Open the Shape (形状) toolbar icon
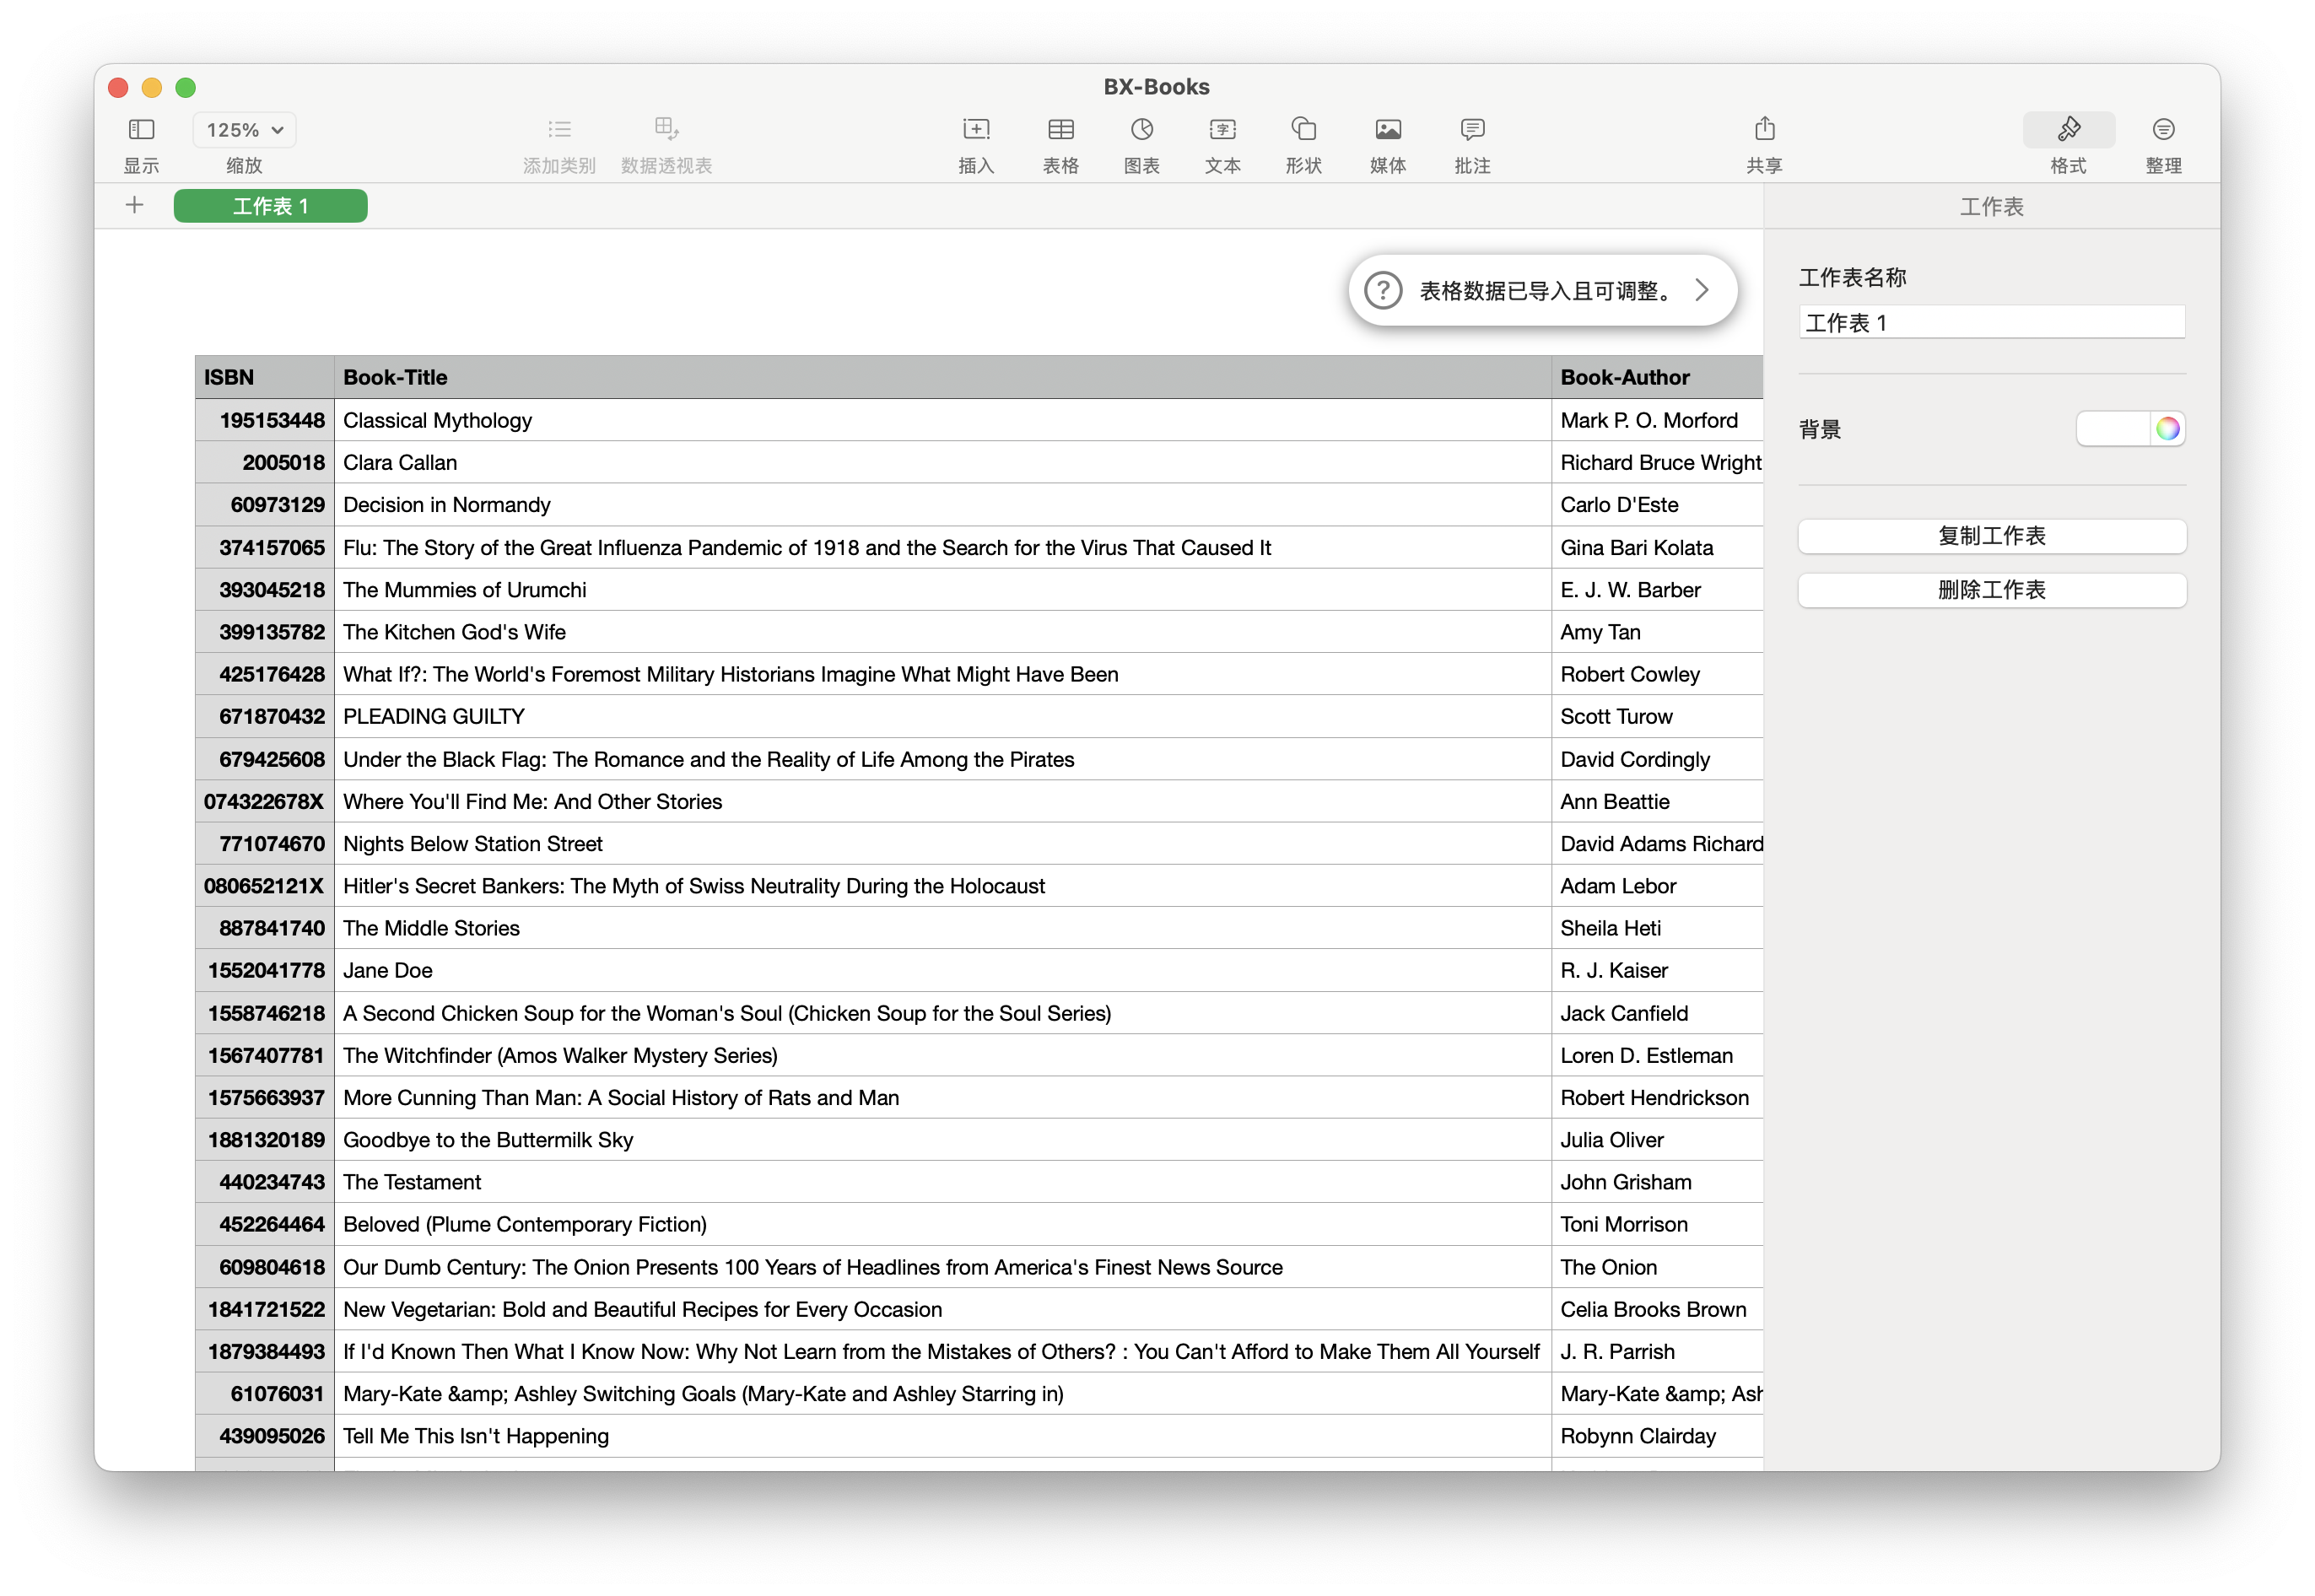This screenshot has width=2315, height=1596. coord(1303,130)
